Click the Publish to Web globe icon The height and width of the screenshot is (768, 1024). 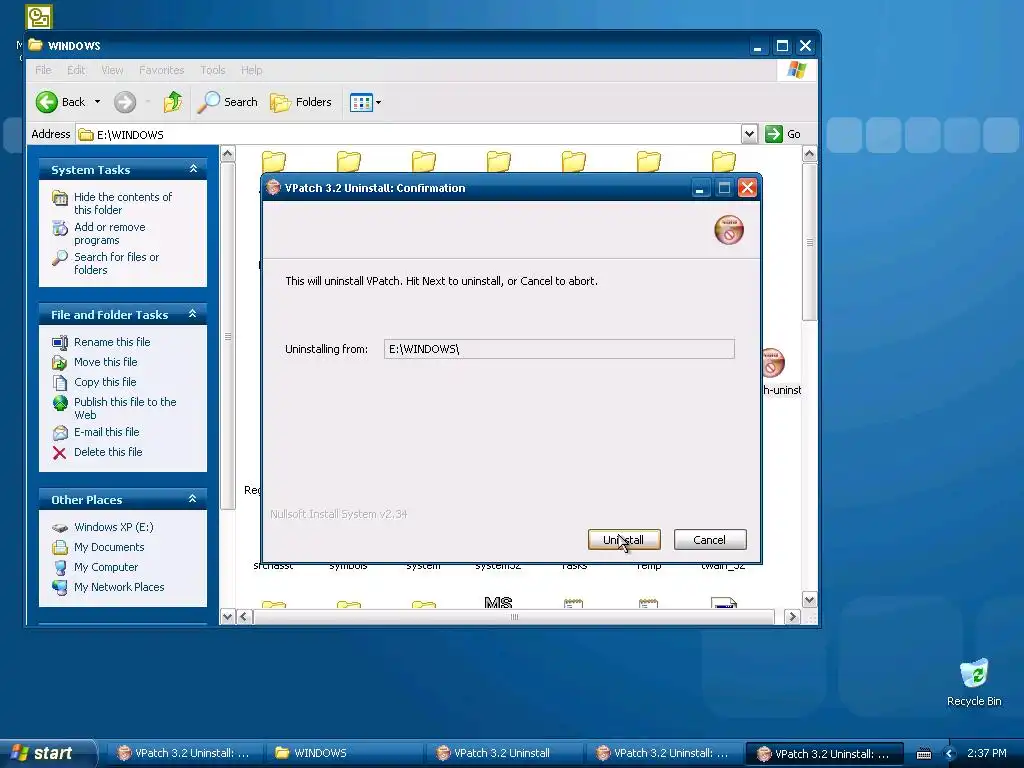point(59,402)
